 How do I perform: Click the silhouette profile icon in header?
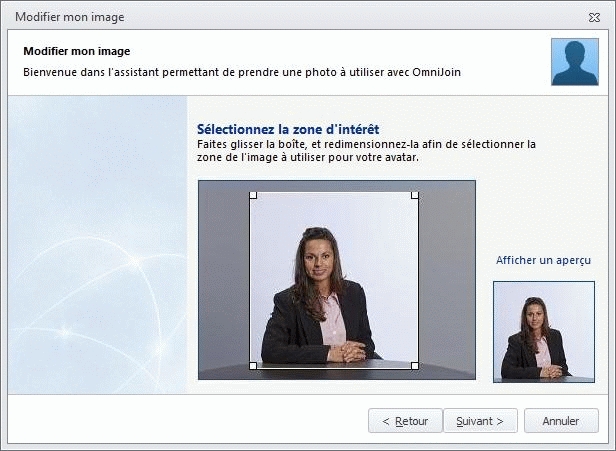[575, 62]
